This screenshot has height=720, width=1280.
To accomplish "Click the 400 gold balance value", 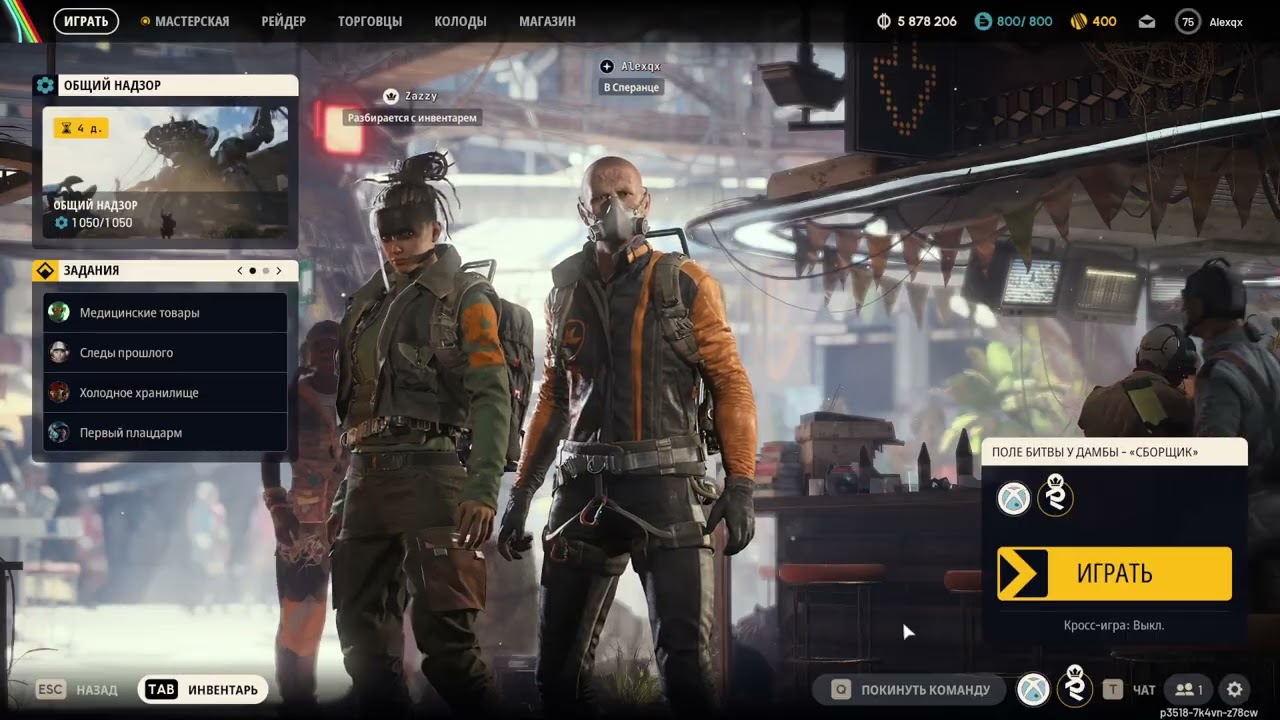I will coord(1105,21).
